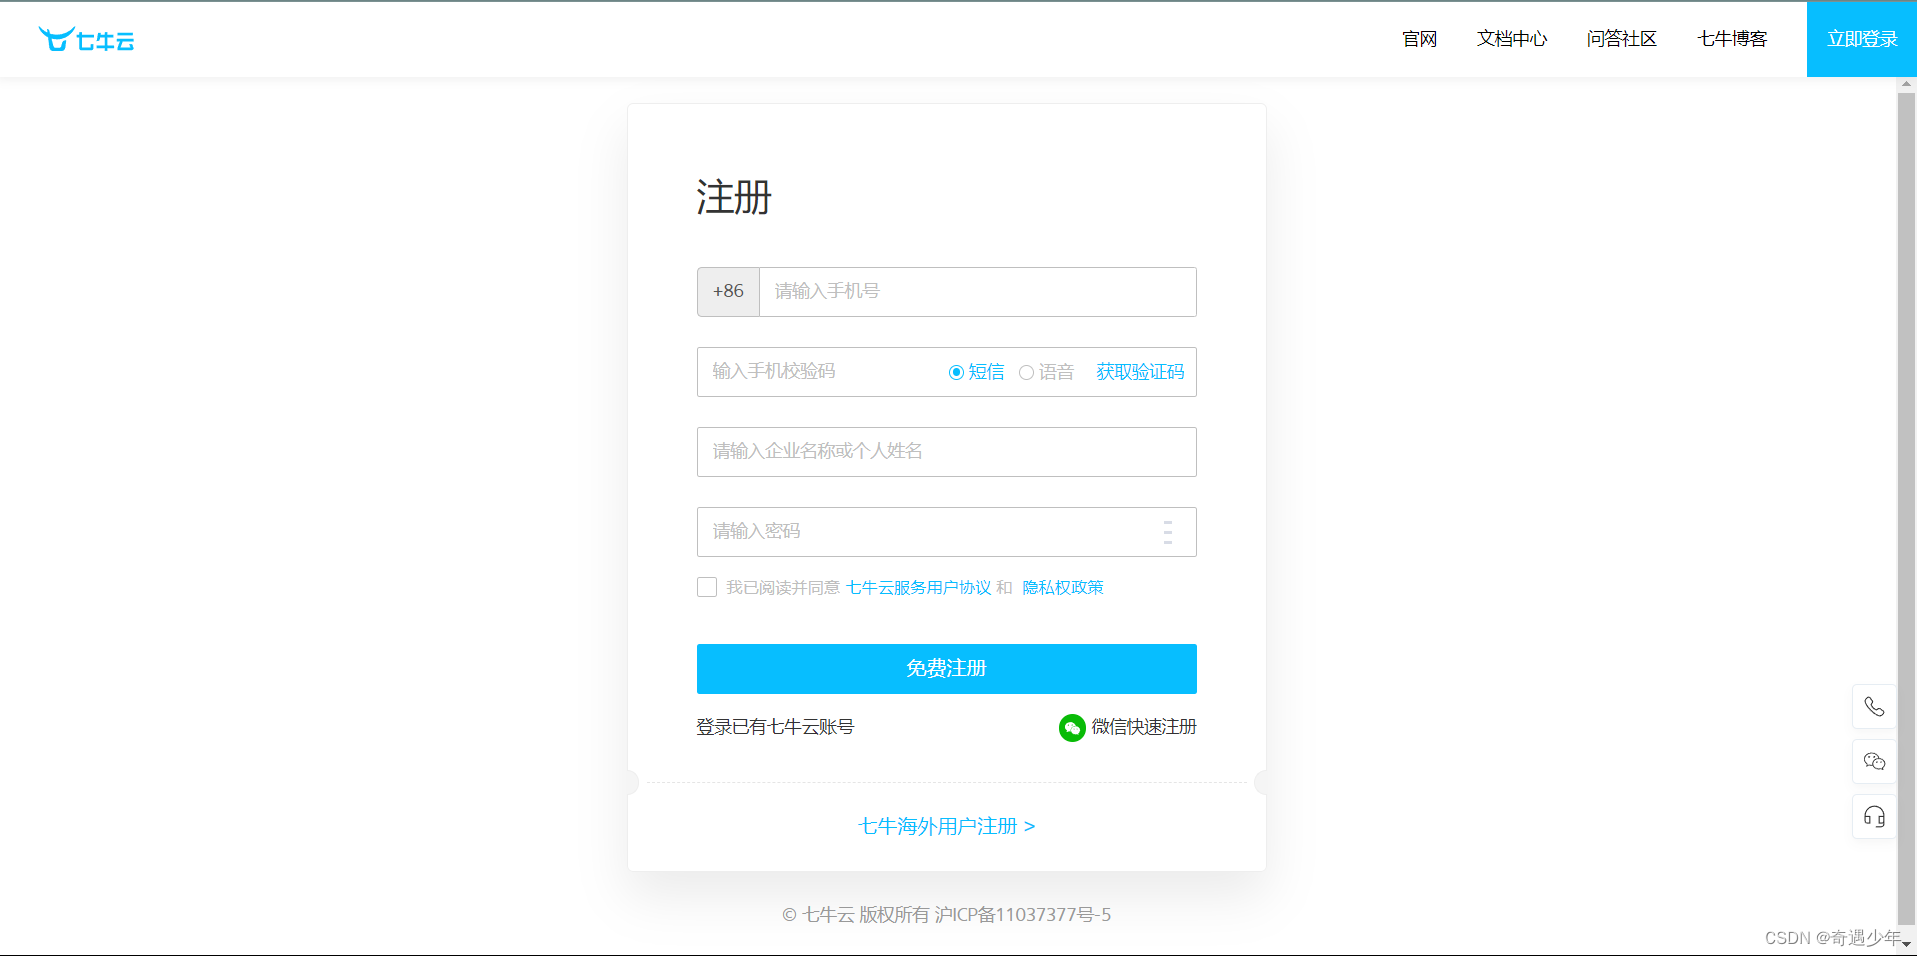Focus the phone number input field

(x=978, y=292)
